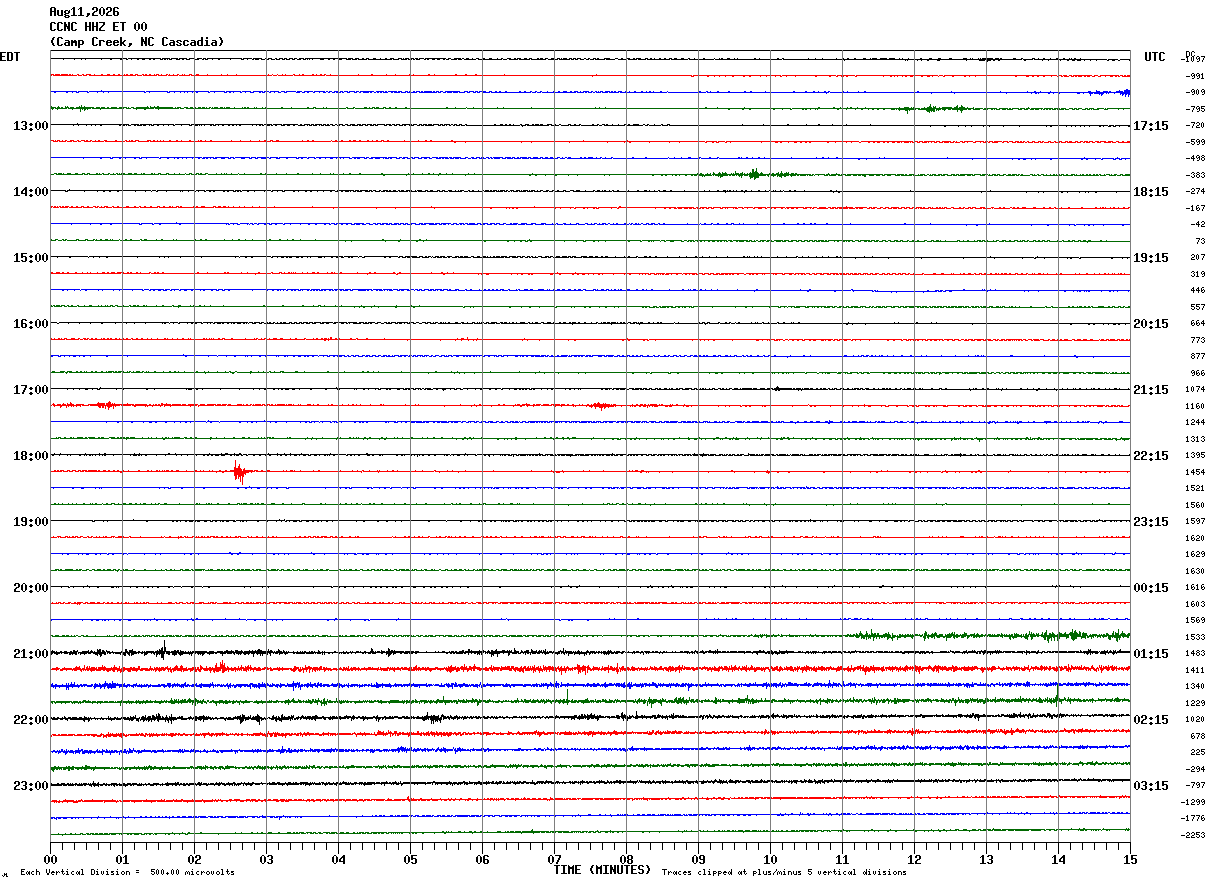The height and width of the screenshot is (886, 1210).
Task: Click the minute 07 axis tick label
Action: click(554, 860)
